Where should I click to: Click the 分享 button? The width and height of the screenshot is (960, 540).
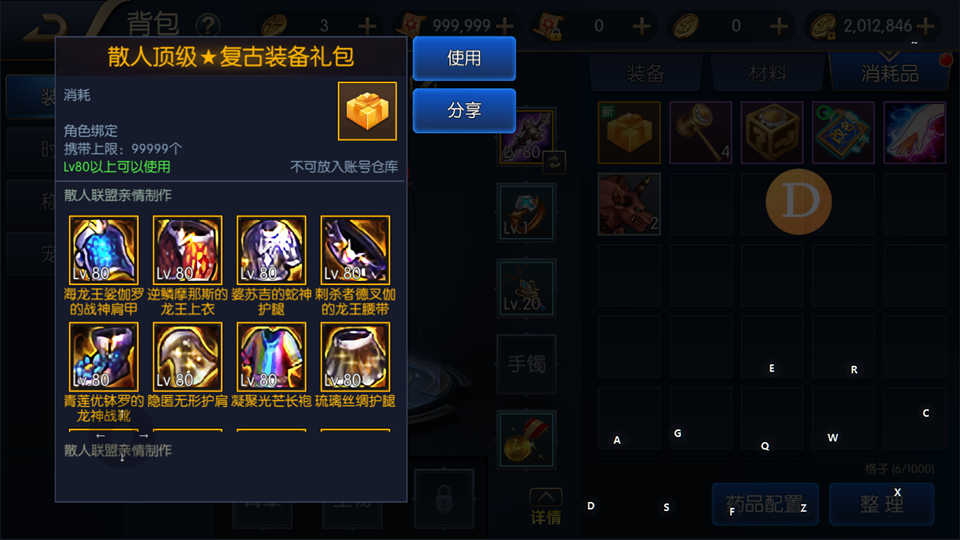[x=464, y=110]
